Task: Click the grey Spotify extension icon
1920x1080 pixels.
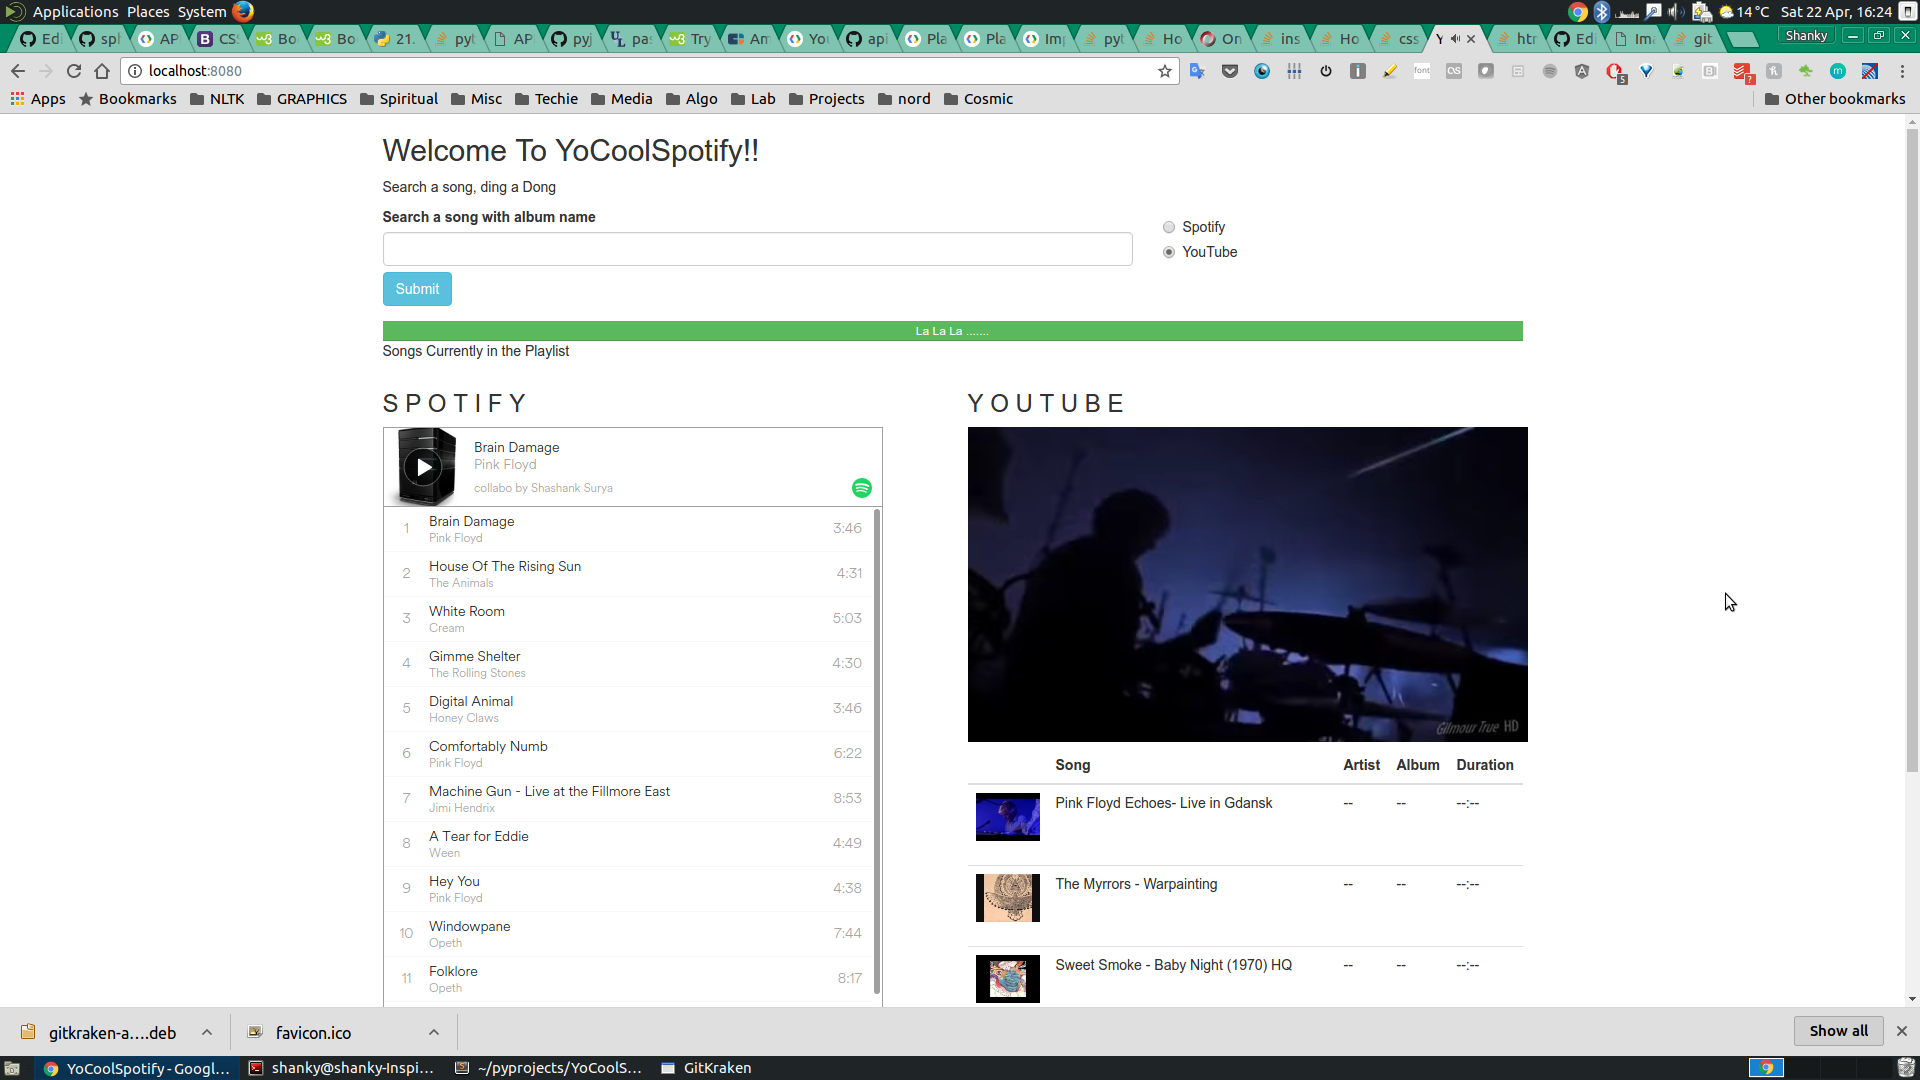Action: pyautogui.click(x=1550, y=71)
